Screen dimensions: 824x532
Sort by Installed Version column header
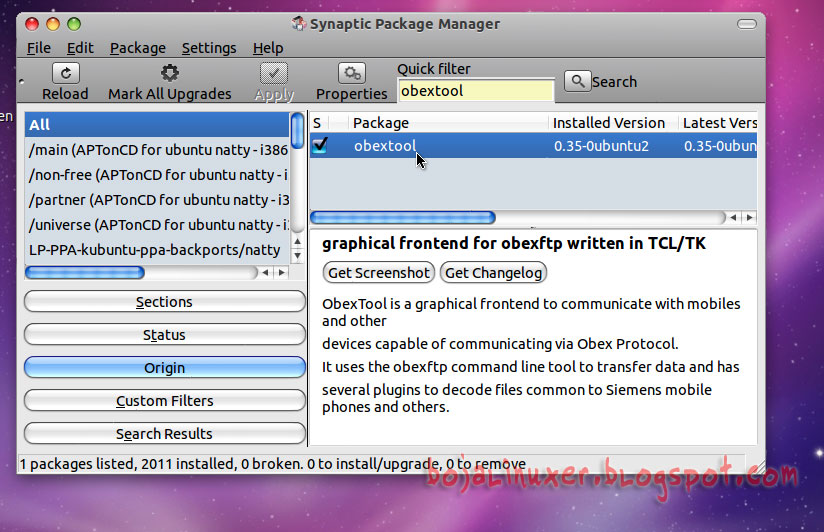[613, 123]
